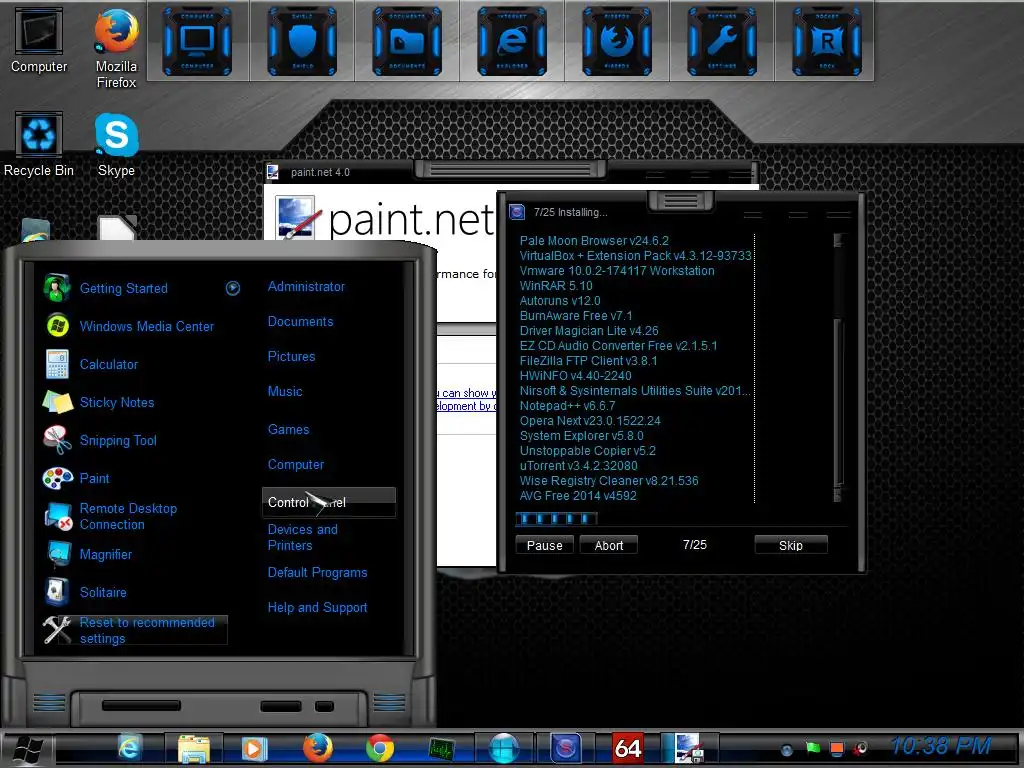The image size is (1024, 768).
Task: Open Help and Support
Action: pyautogui.click(x=317, y=607)
